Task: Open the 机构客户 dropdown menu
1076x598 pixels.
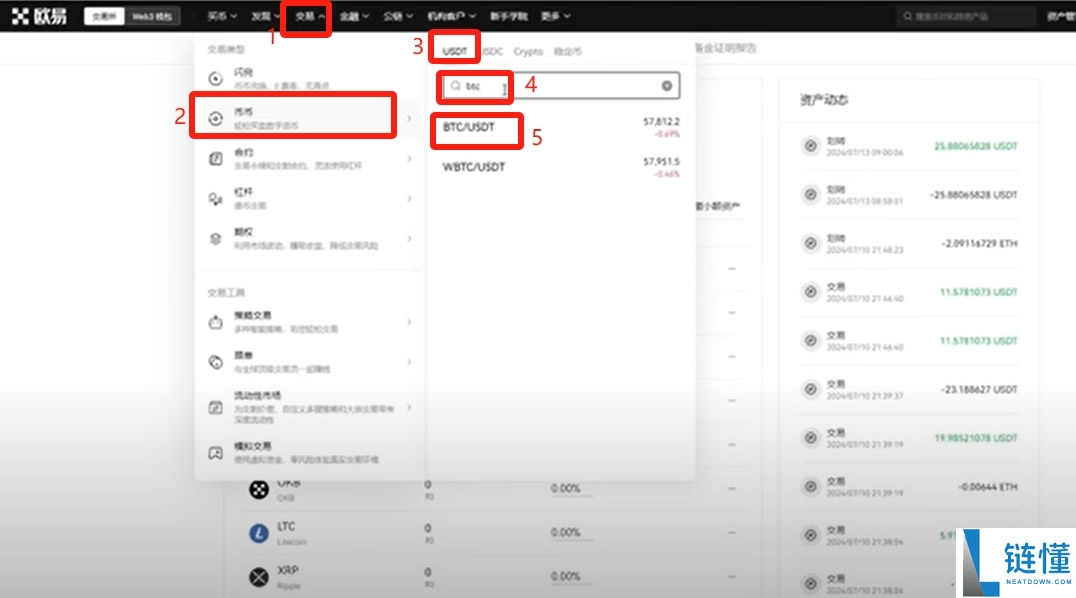Action: point(452,16)
